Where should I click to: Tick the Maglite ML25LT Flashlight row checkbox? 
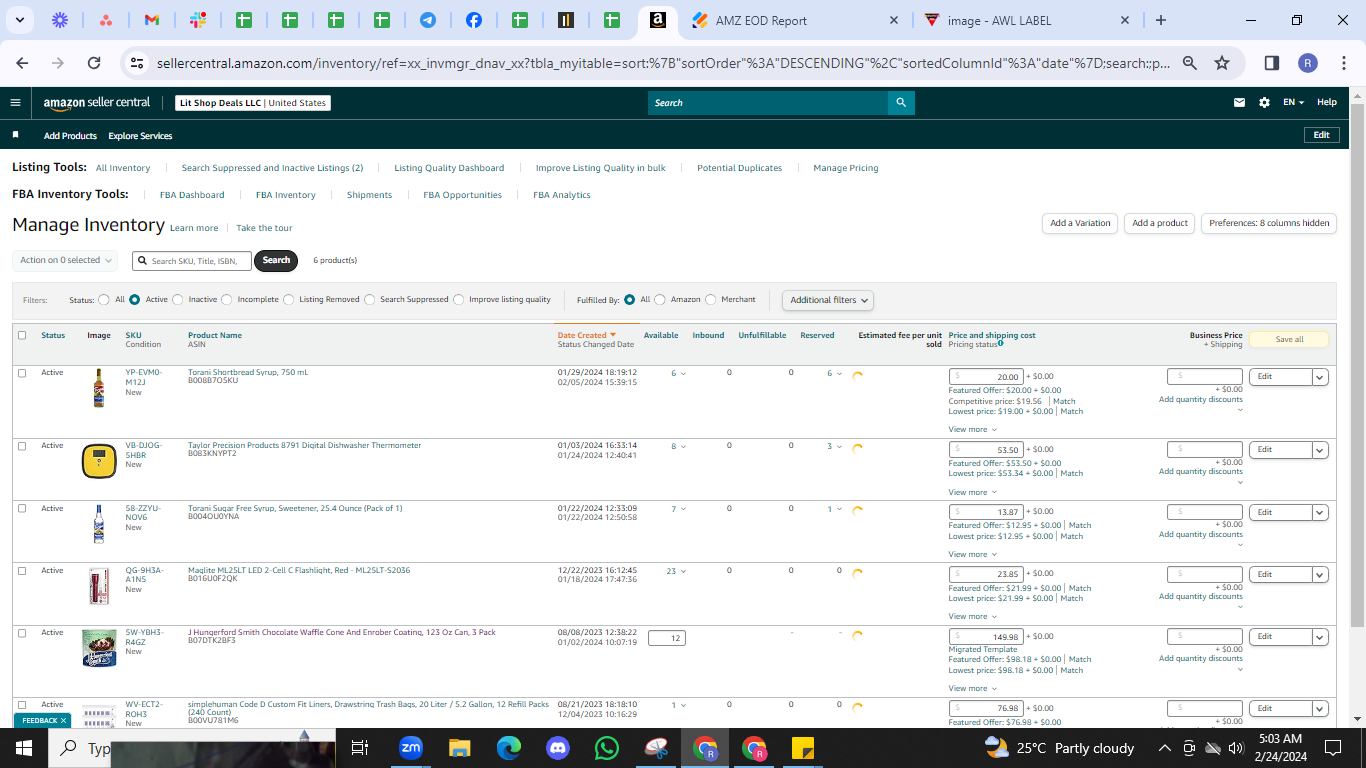(x=22, y=571)
